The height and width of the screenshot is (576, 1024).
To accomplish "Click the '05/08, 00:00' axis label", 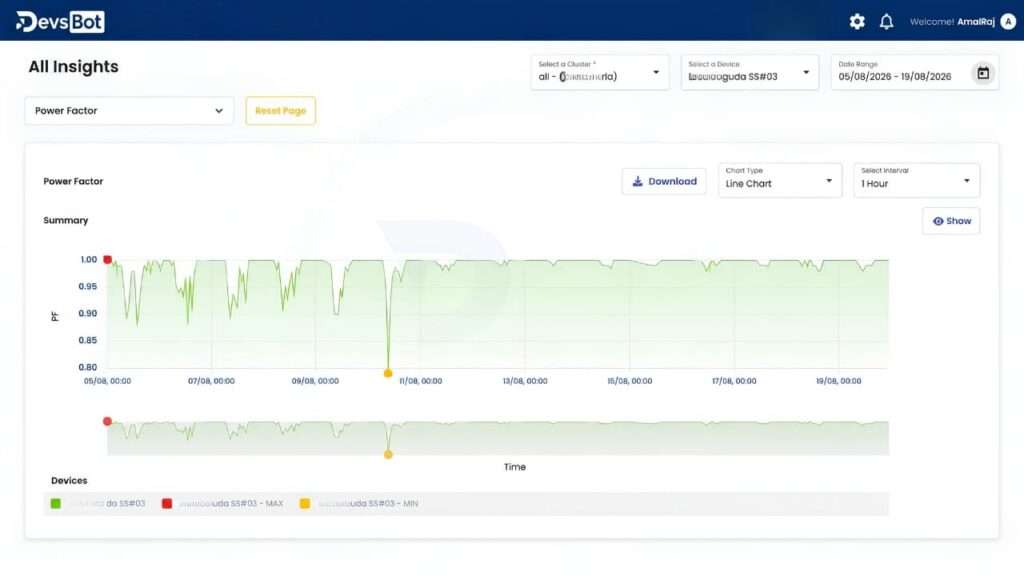I will click(x=107, y=381).
